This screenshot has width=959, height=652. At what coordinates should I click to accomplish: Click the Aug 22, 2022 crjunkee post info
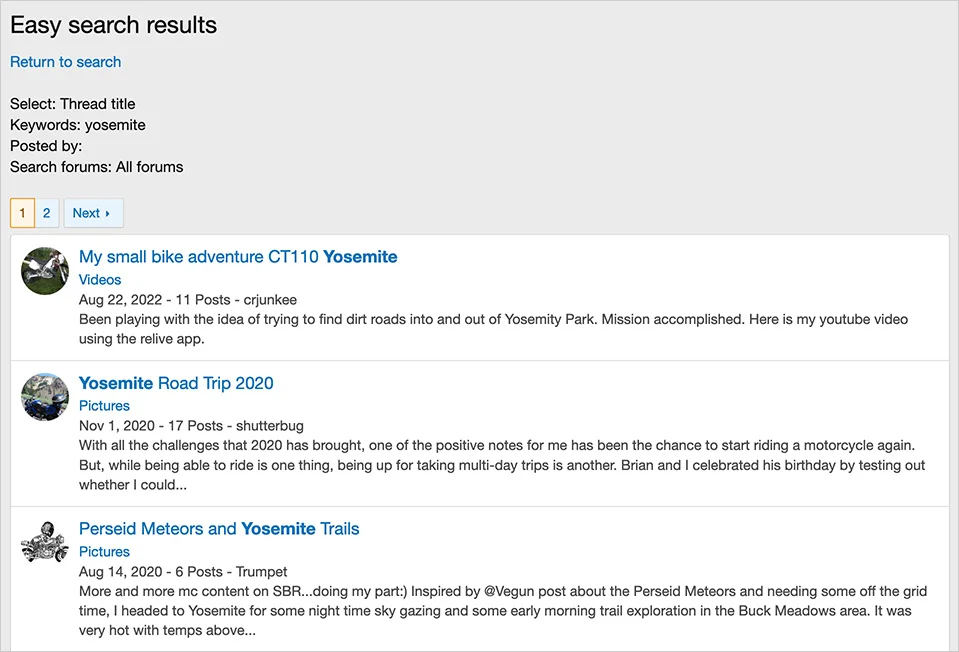coord(188,300)
